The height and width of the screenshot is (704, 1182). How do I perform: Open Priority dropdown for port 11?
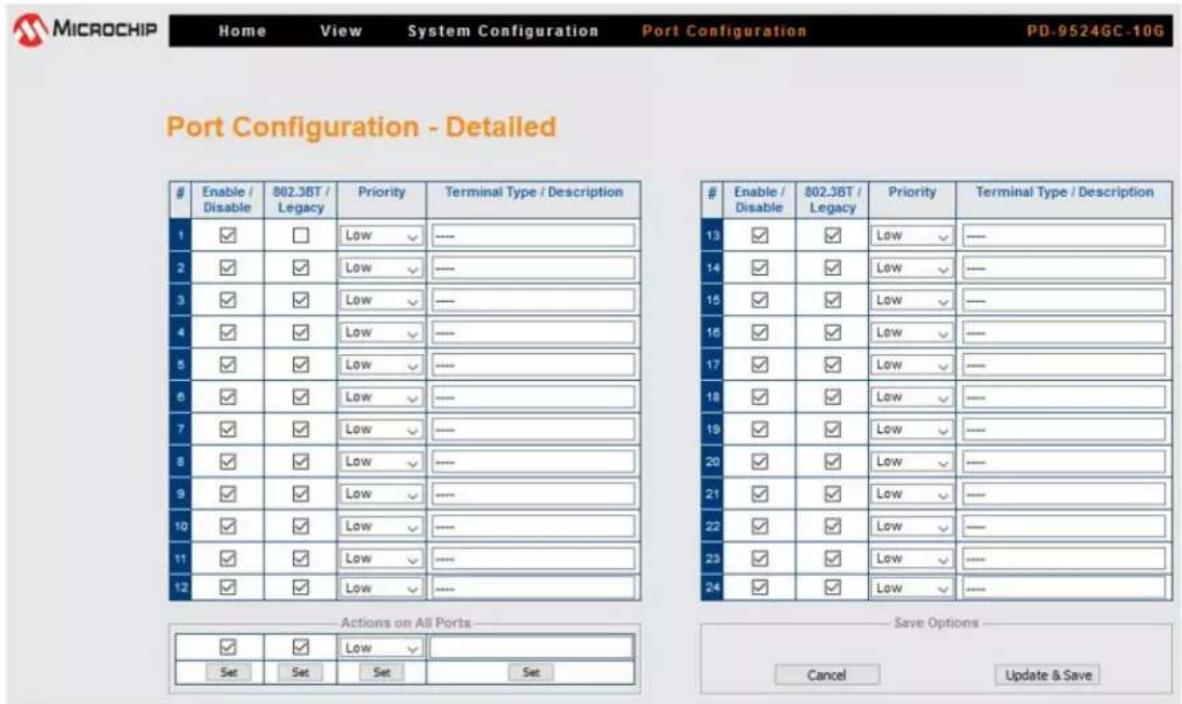click(381, 559)
